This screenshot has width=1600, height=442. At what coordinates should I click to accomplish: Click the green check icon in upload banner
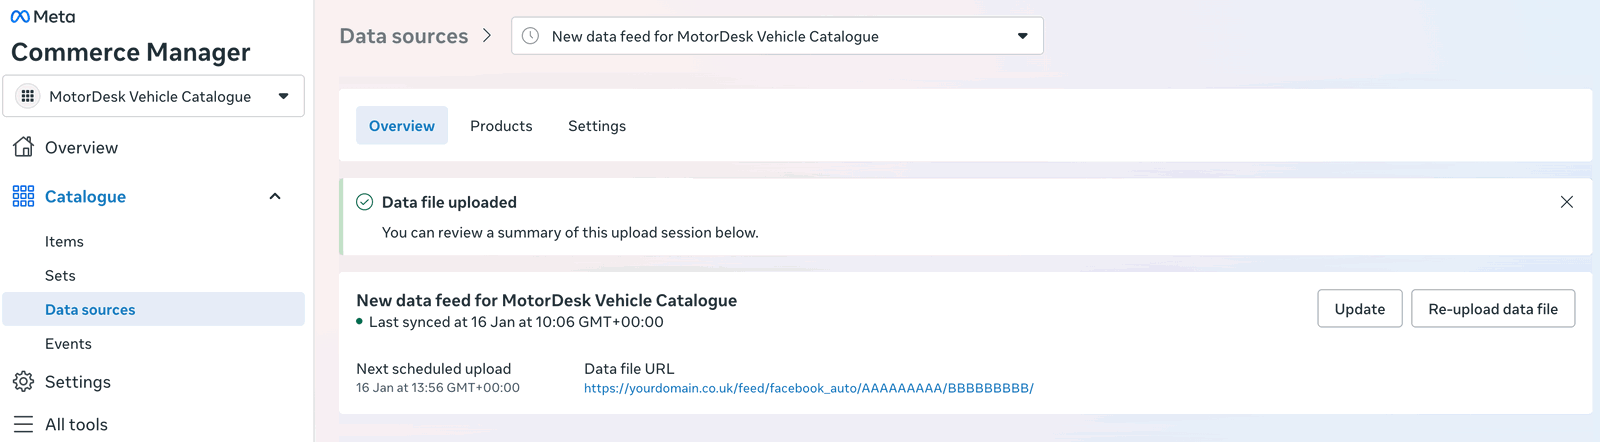pos(365,202)
